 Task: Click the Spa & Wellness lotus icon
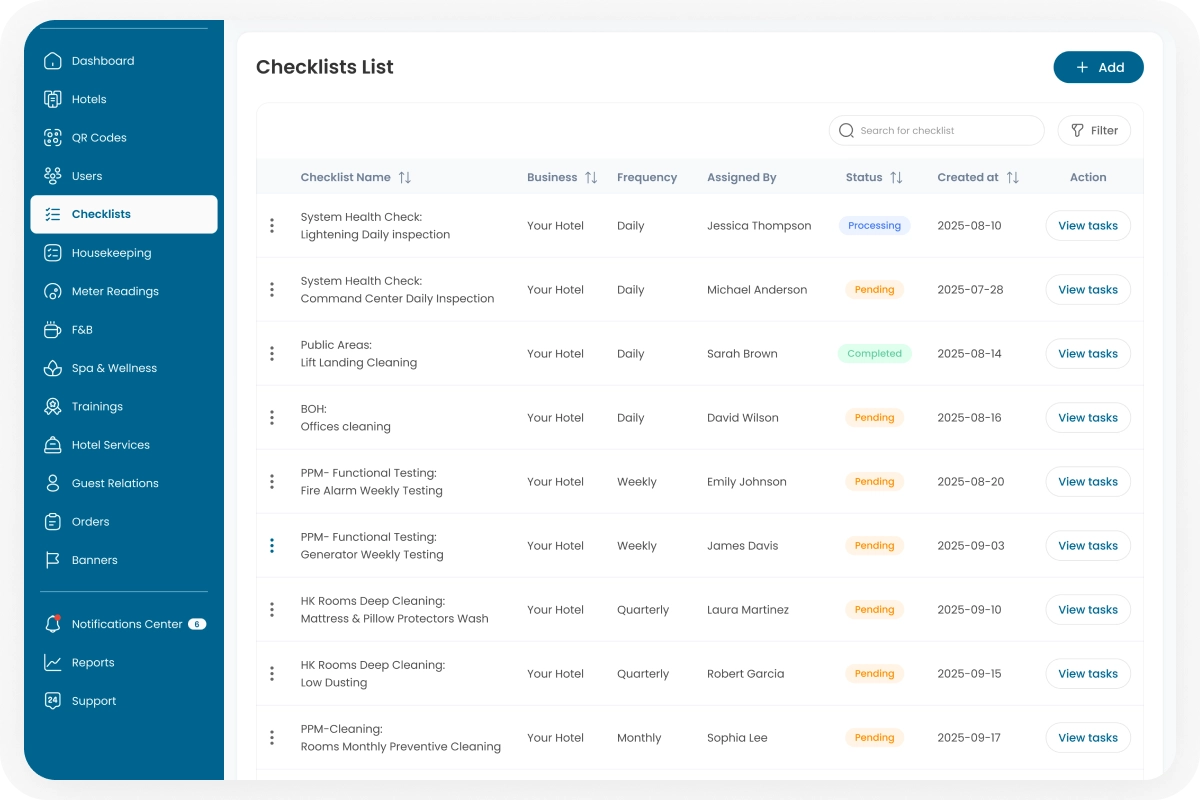pyautogui.click(x=53, y=368)
